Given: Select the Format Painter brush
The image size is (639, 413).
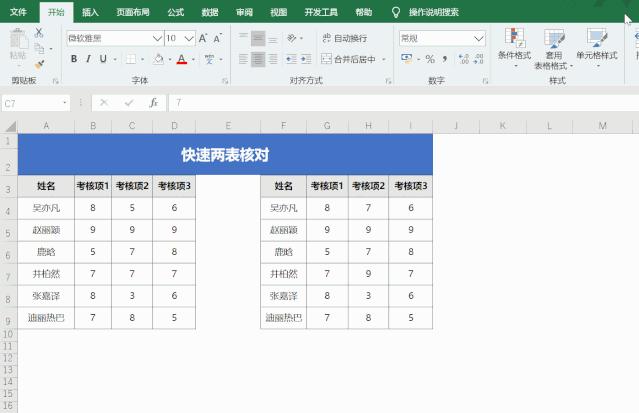Looking at the screenshot, I should 40,64.
